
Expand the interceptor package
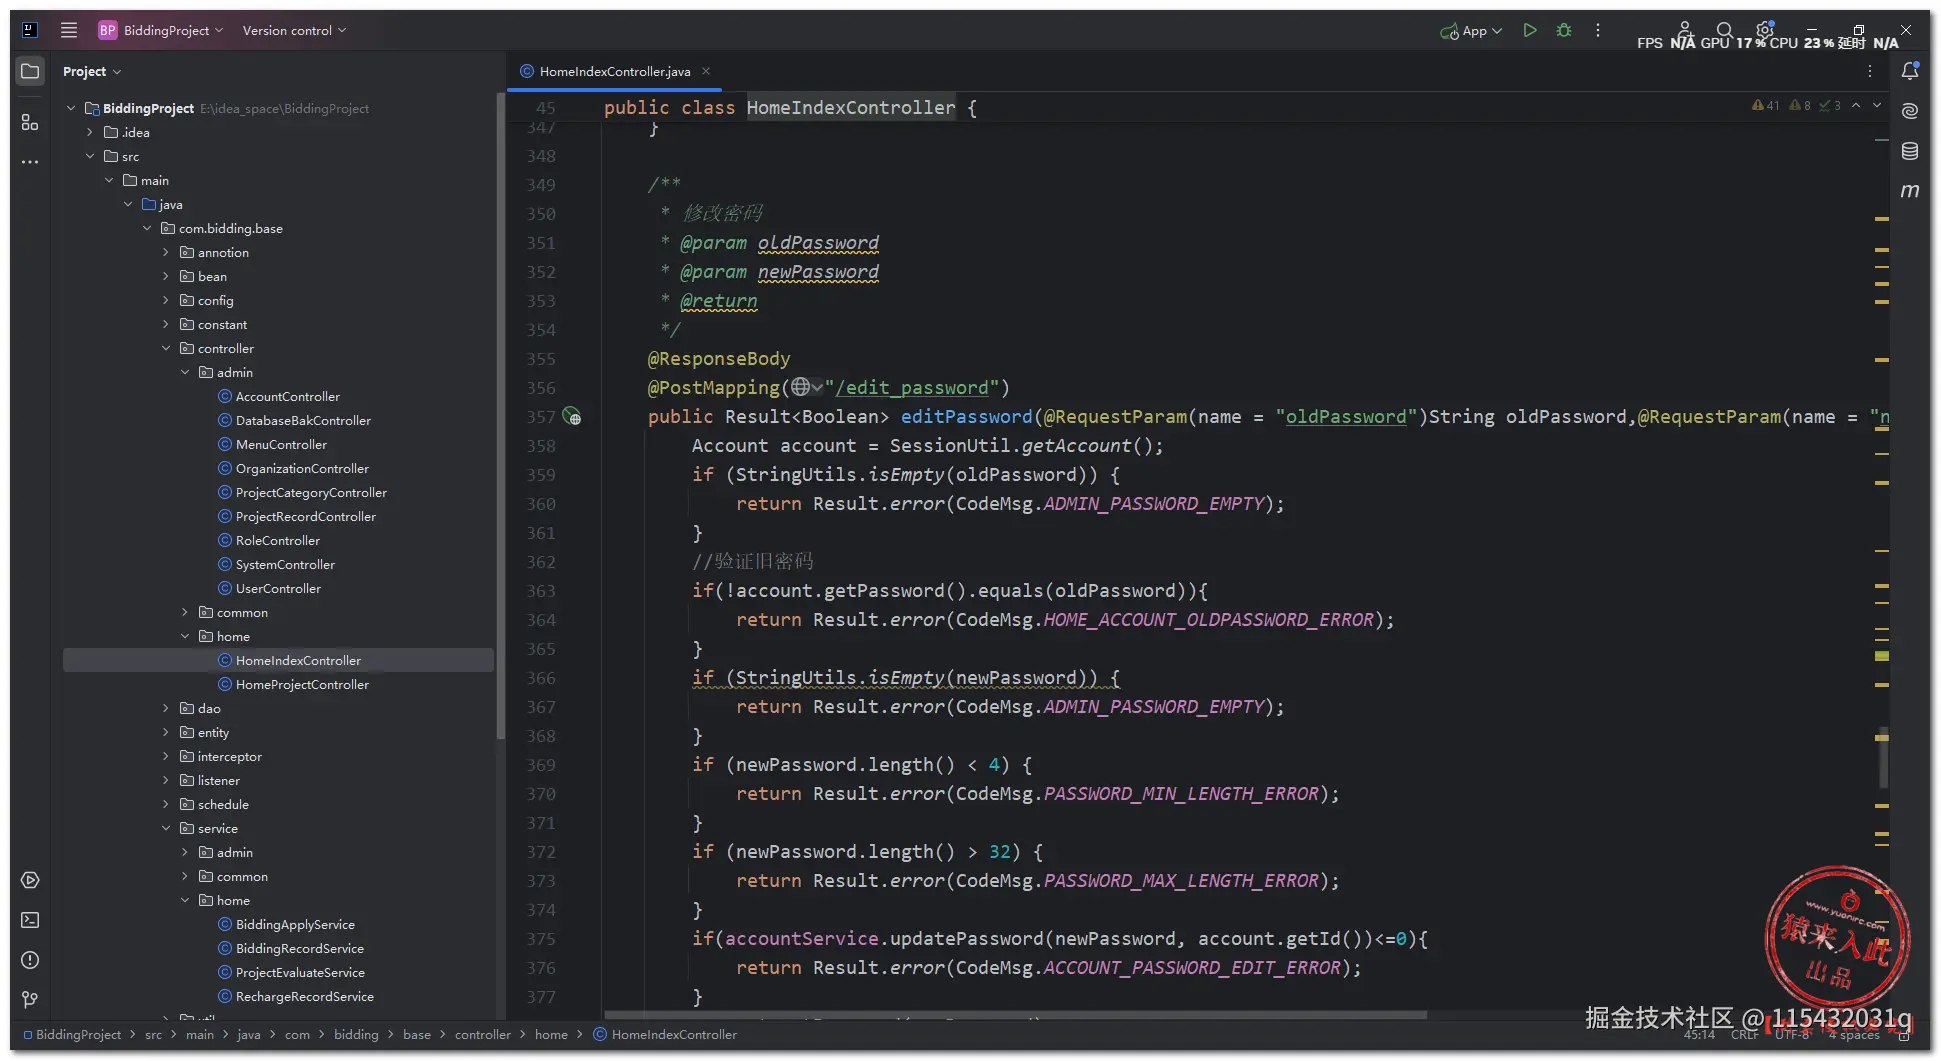click(166, 756)
